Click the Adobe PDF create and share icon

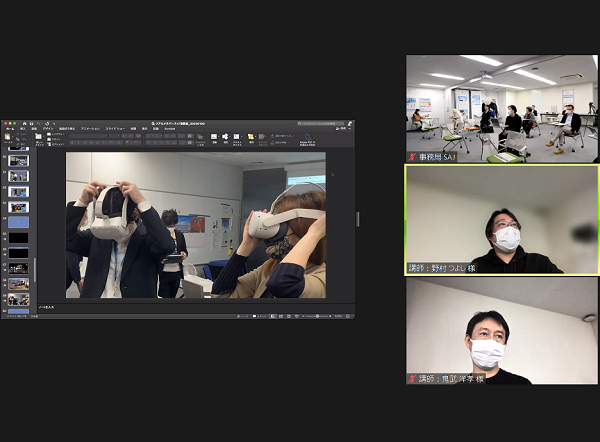[308, 138]
